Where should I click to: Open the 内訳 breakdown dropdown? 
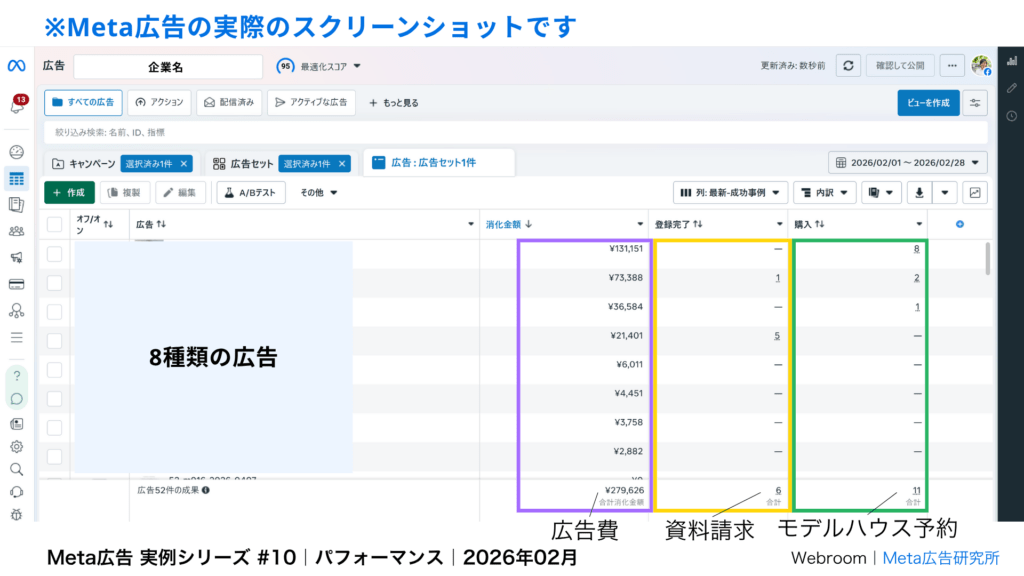click(x=825, y=193)
